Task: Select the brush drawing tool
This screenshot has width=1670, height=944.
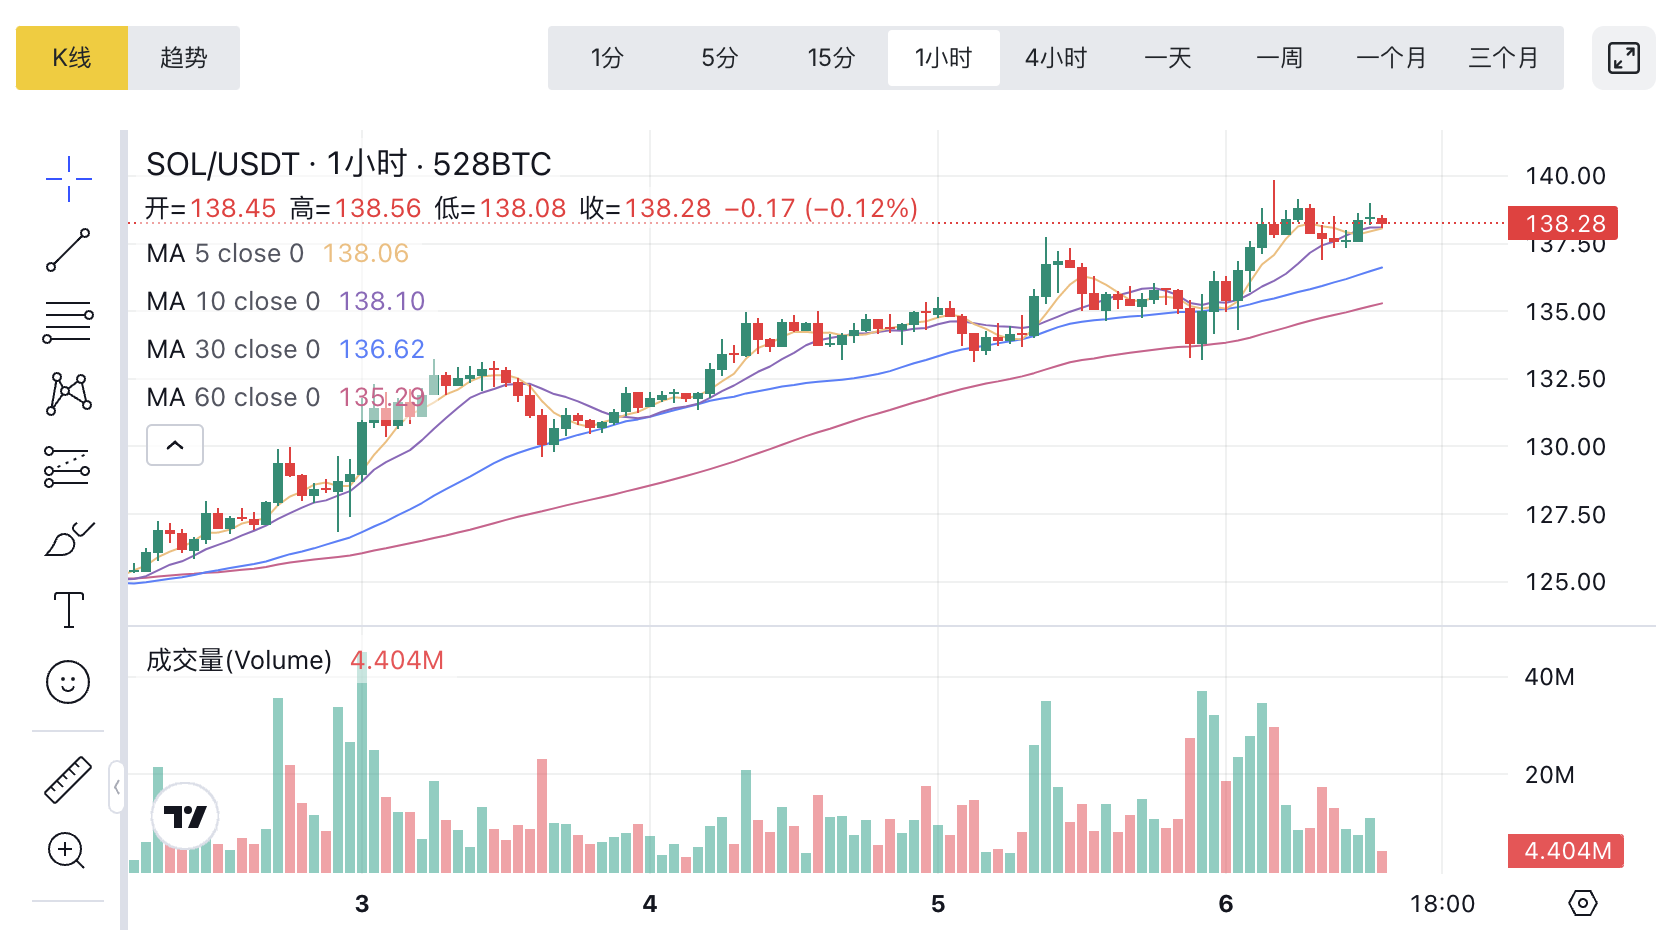Action: (x=68, y=539)
